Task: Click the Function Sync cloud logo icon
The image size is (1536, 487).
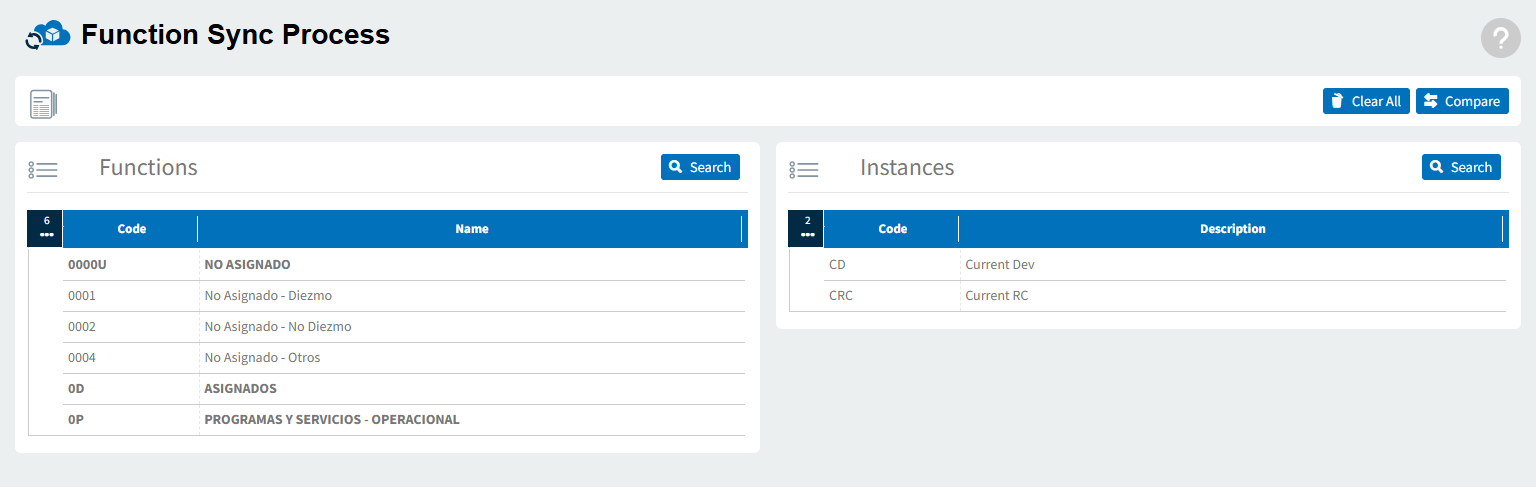Action: [x=47, y=35]
